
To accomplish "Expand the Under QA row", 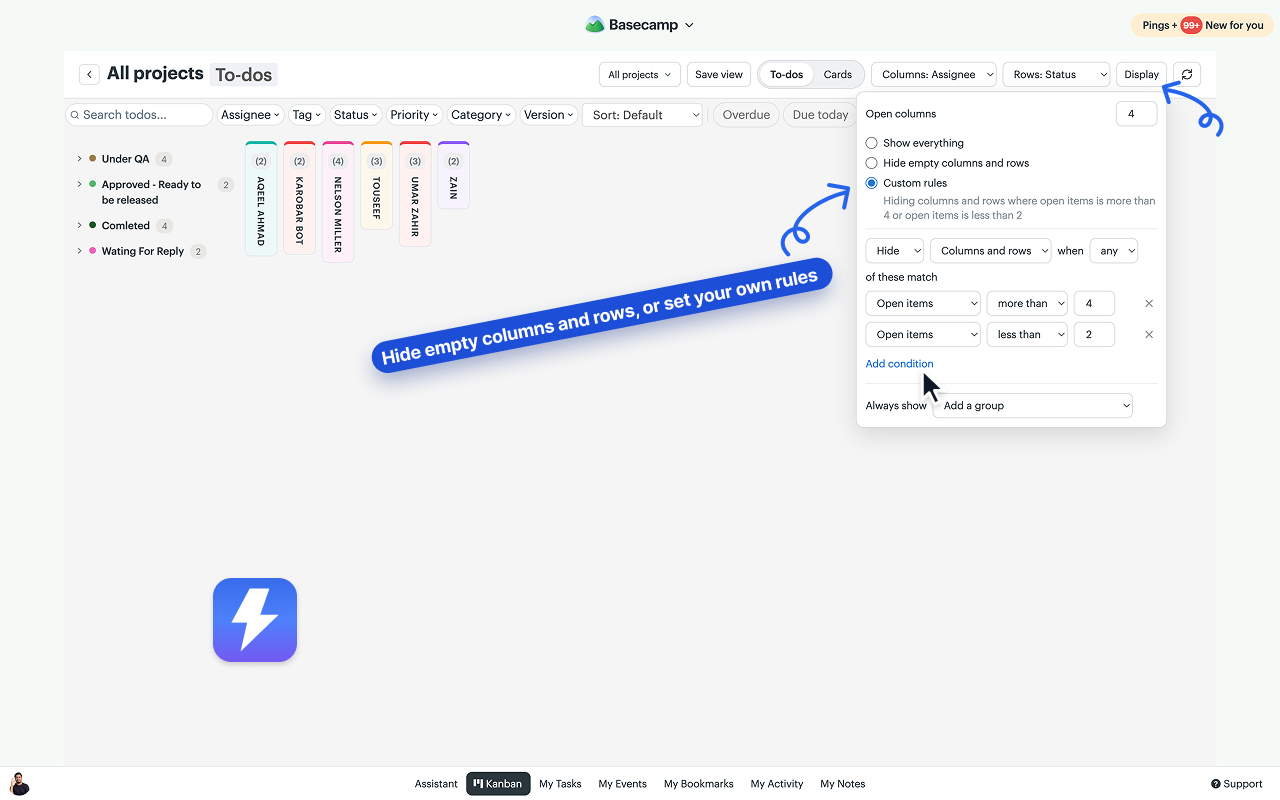I will pos(80,159).
